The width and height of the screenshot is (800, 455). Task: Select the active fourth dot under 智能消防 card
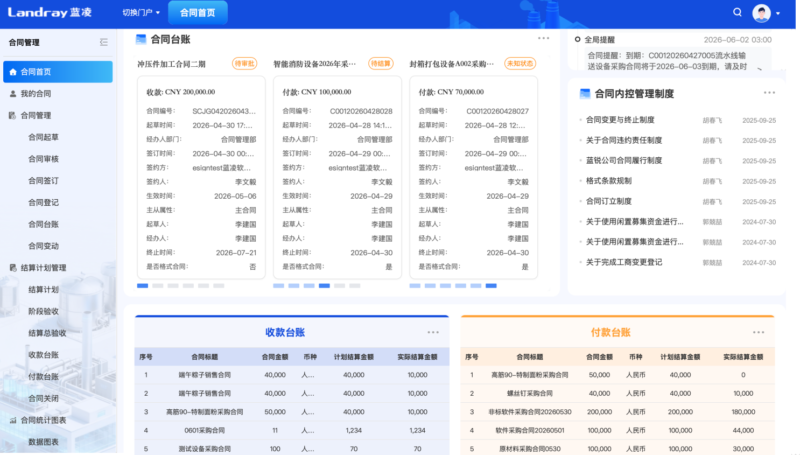[x=324, y=286]
